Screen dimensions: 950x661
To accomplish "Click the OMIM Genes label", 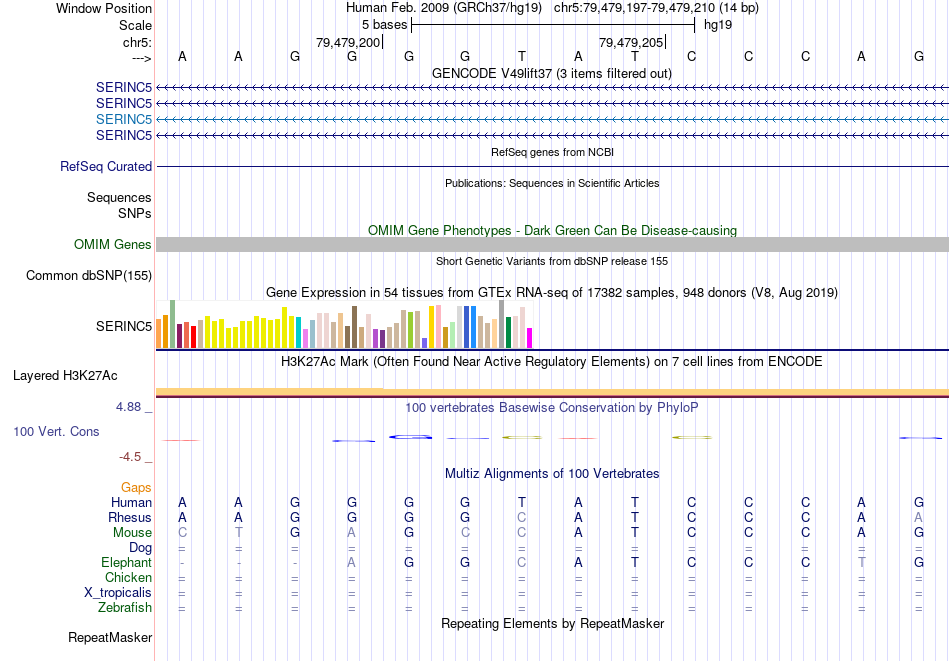I will click(x=113, y=244).
